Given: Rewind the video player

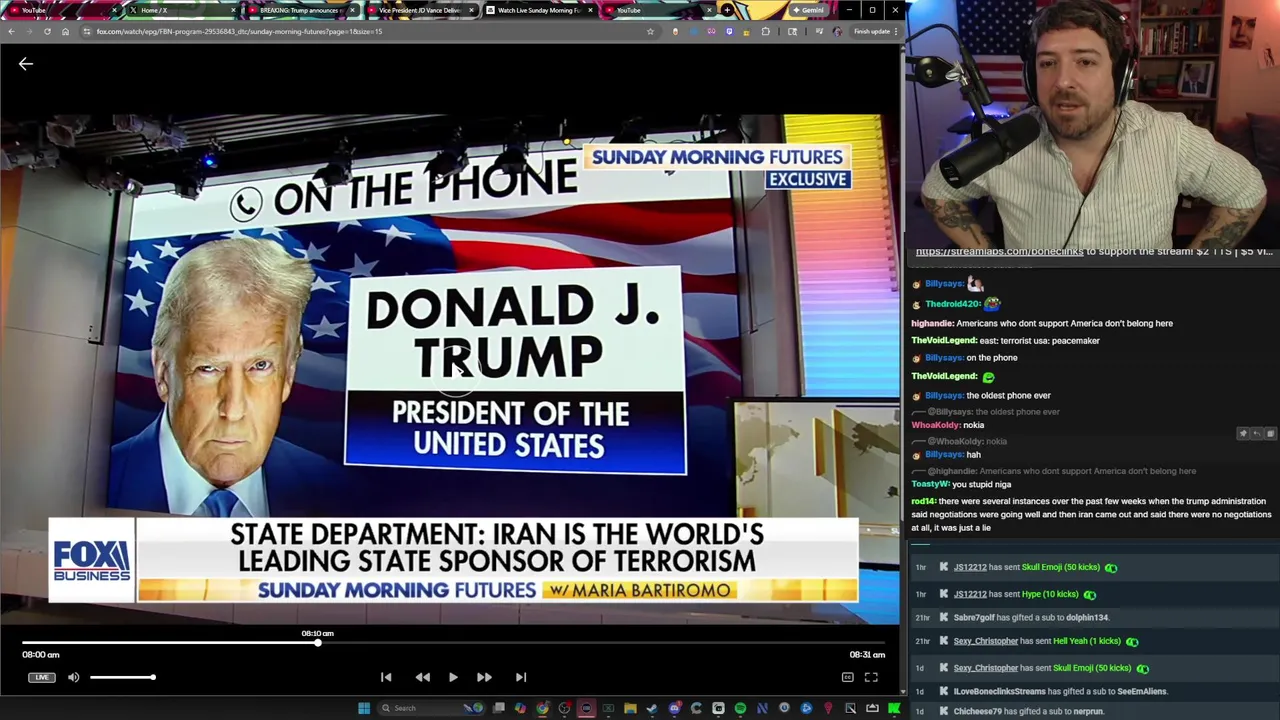Looking at the screenshot, I should [423, 677].
